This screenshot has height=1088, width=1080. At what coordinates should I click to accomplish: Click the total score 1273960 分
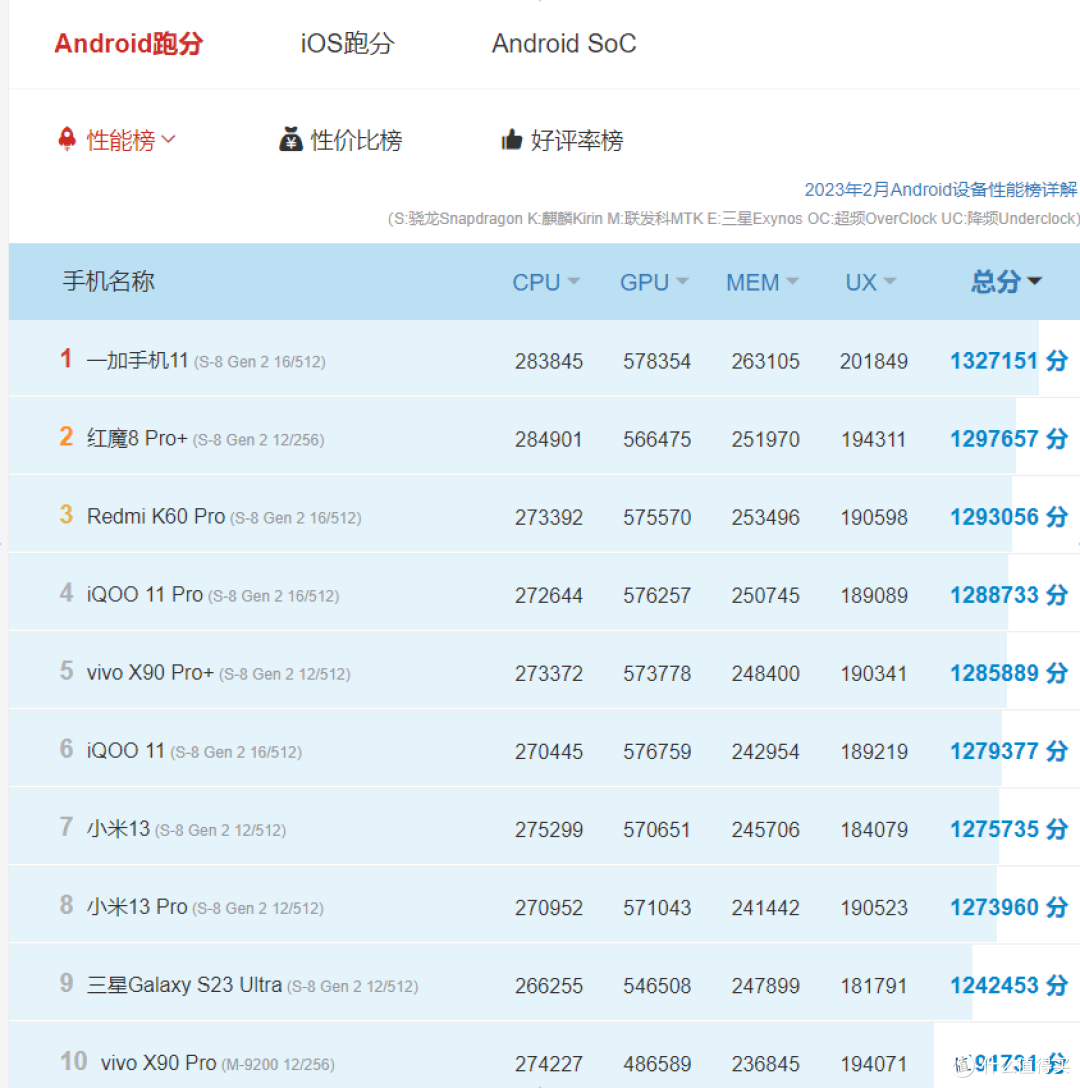[1009, 907]
